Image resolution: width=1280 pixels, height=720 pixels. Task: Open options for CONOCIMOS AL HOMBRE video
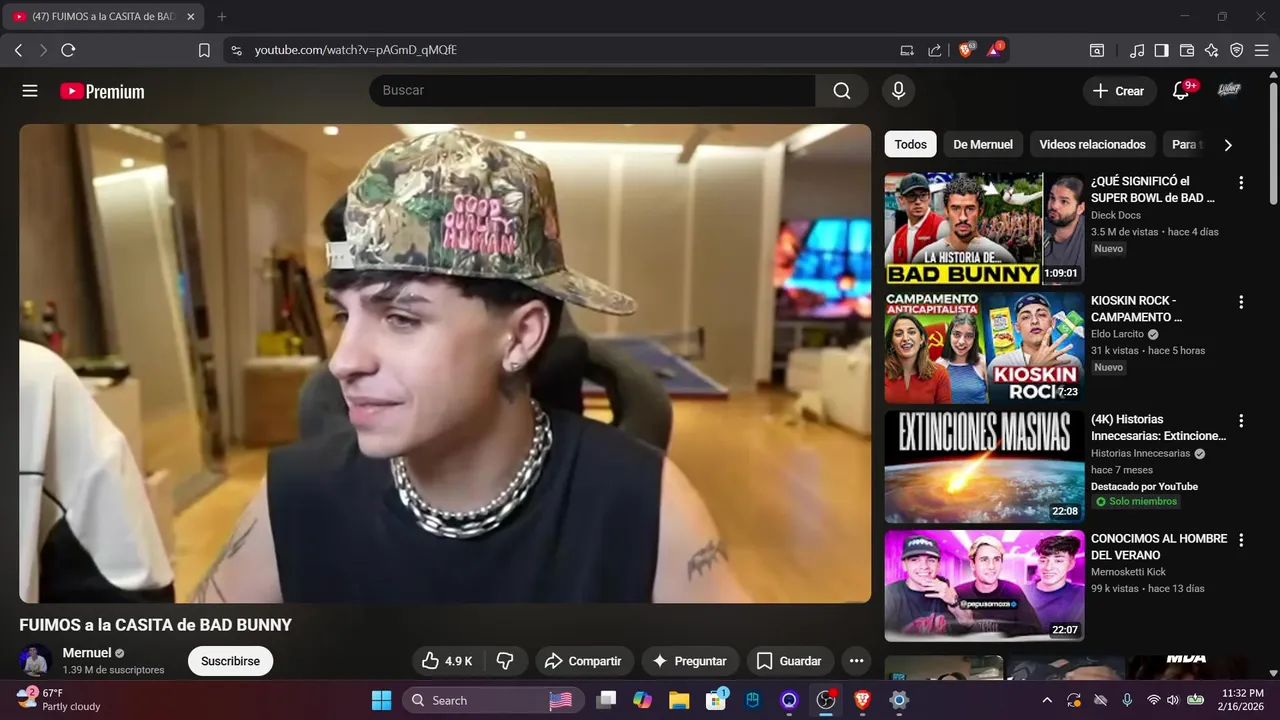click(1241, 540)
